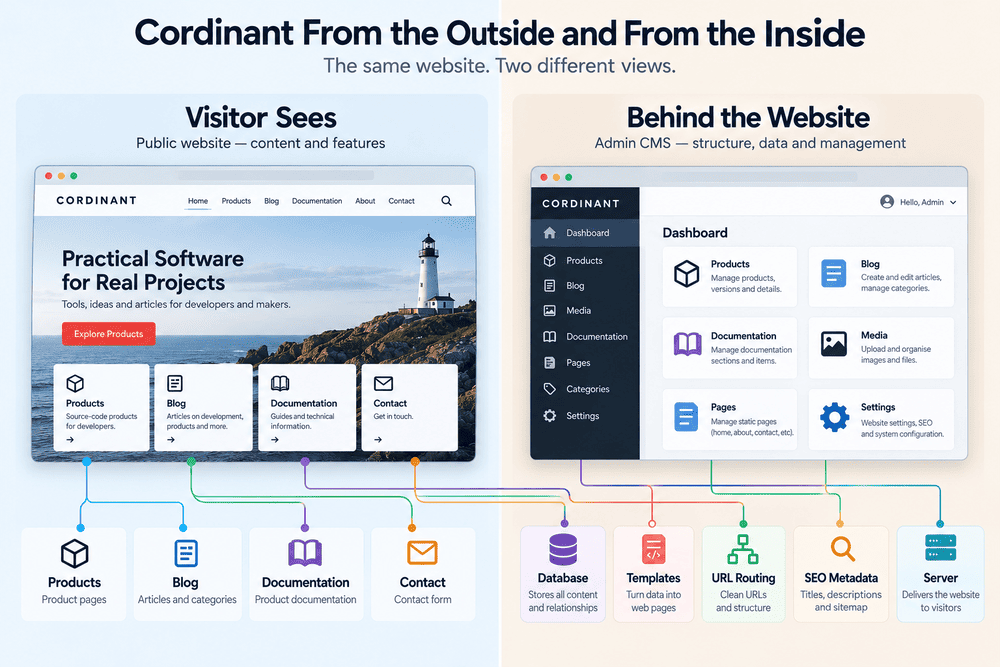Follow the arrow in hero Documentation card
The width and height of the screenshot is (1000, 667).
coord(274,439)
